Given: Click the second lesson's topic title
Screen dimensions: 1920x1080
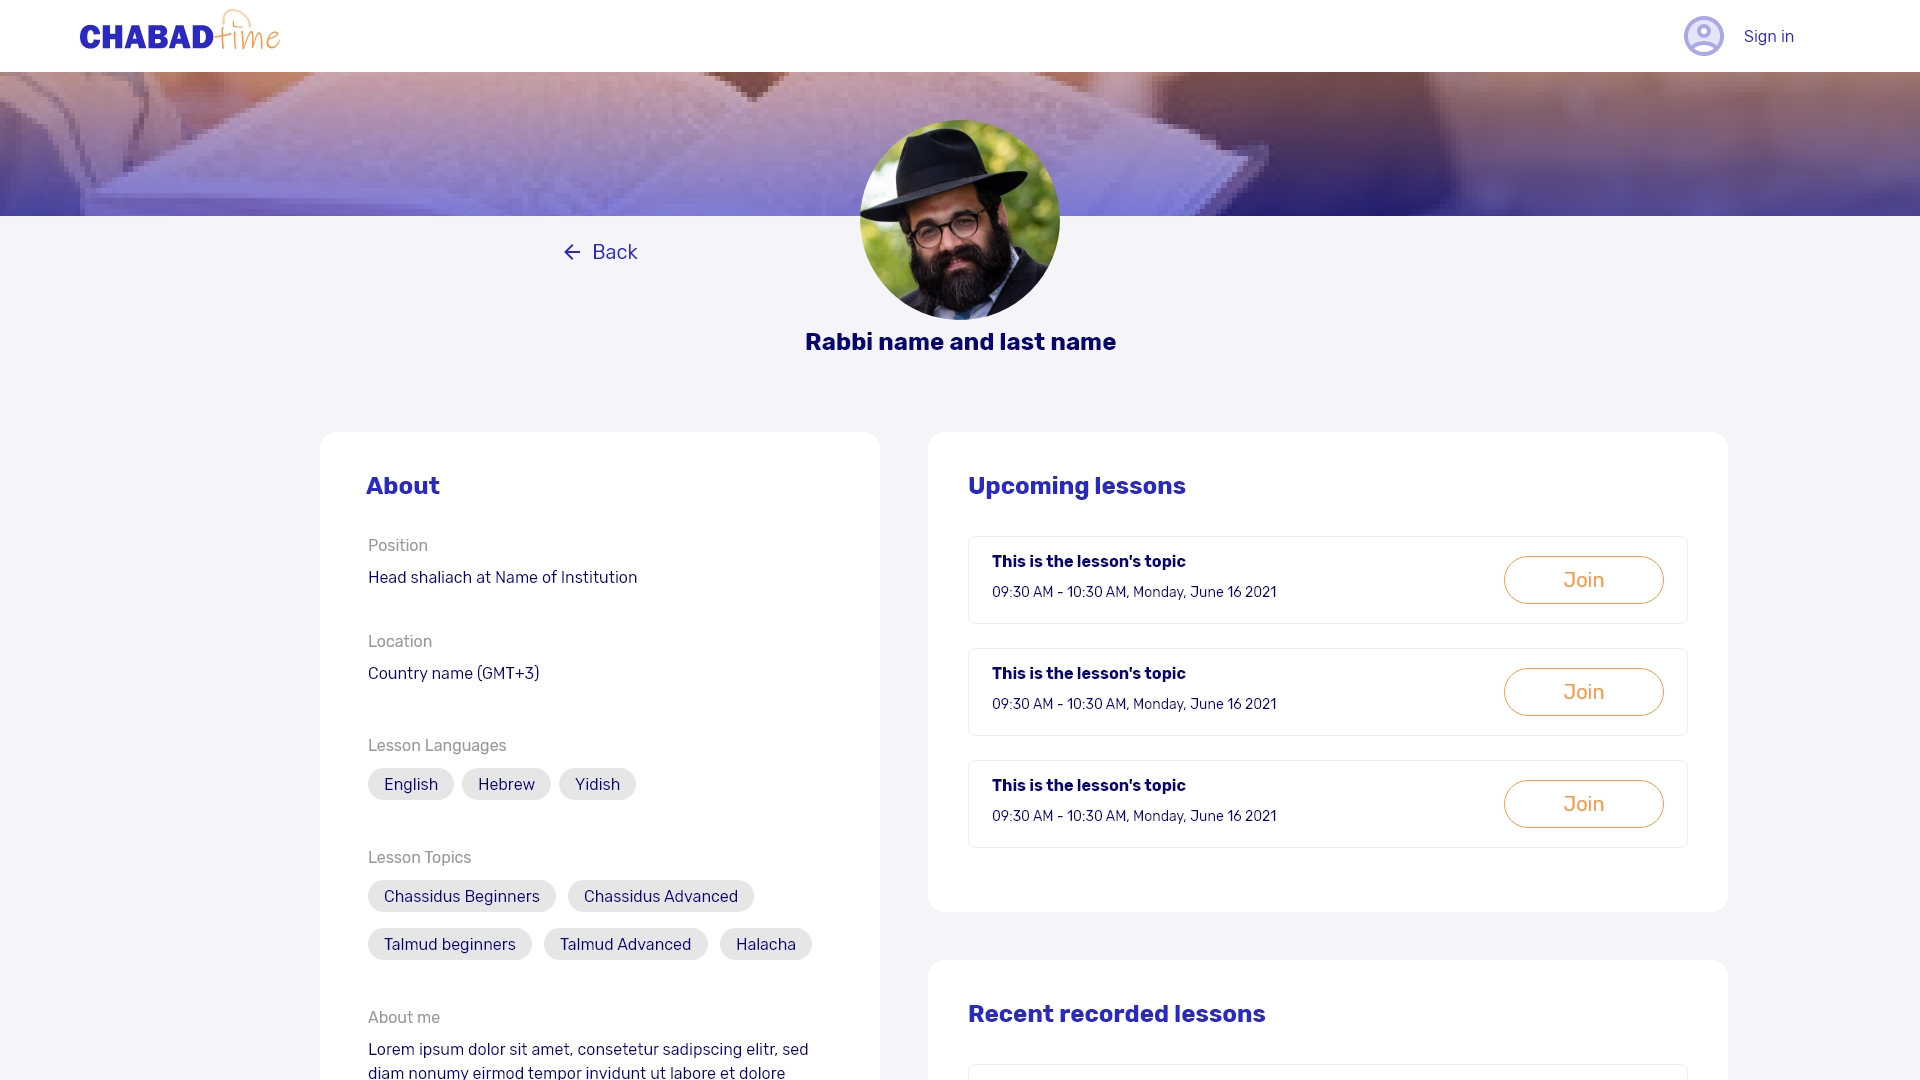Looking at the screenshot, I should [1089, 673].
